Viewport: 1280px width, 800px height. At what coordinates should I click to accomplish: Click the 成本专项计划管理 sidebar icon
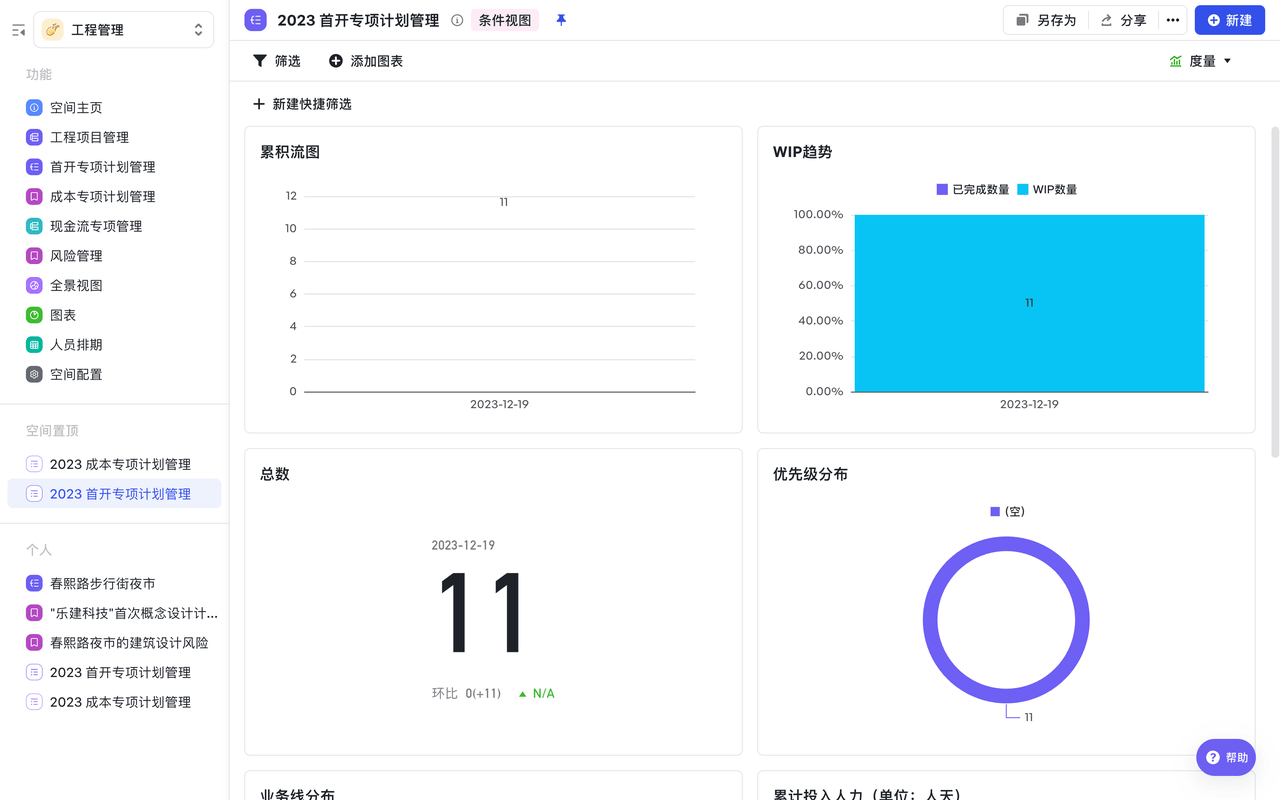coord(34,196)
